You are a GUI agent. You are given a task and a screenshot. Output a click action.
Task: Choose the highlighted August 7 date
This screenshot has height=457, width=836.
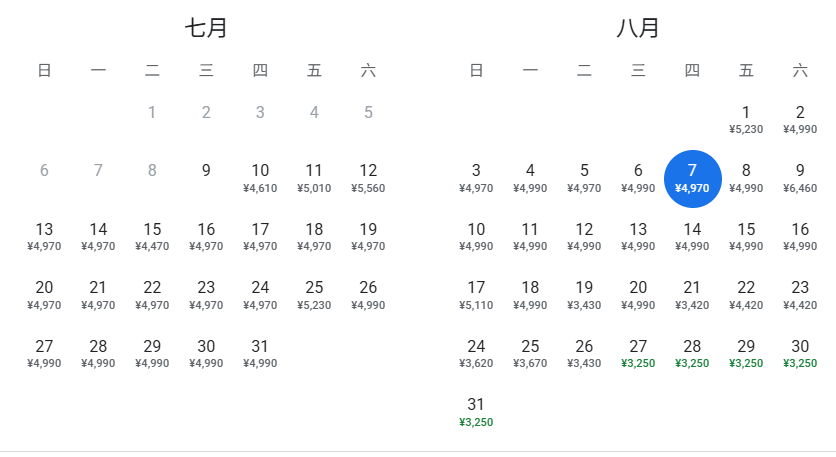[692, 176]
